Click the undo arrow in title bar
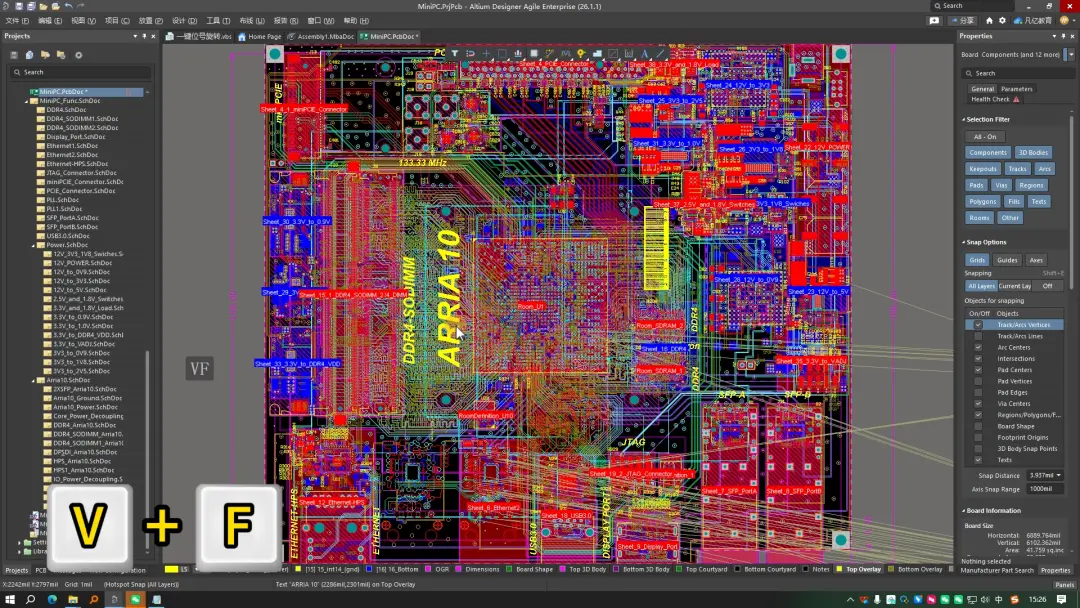Viewport: 1080px width, 608px height. (x=68, y=6)
